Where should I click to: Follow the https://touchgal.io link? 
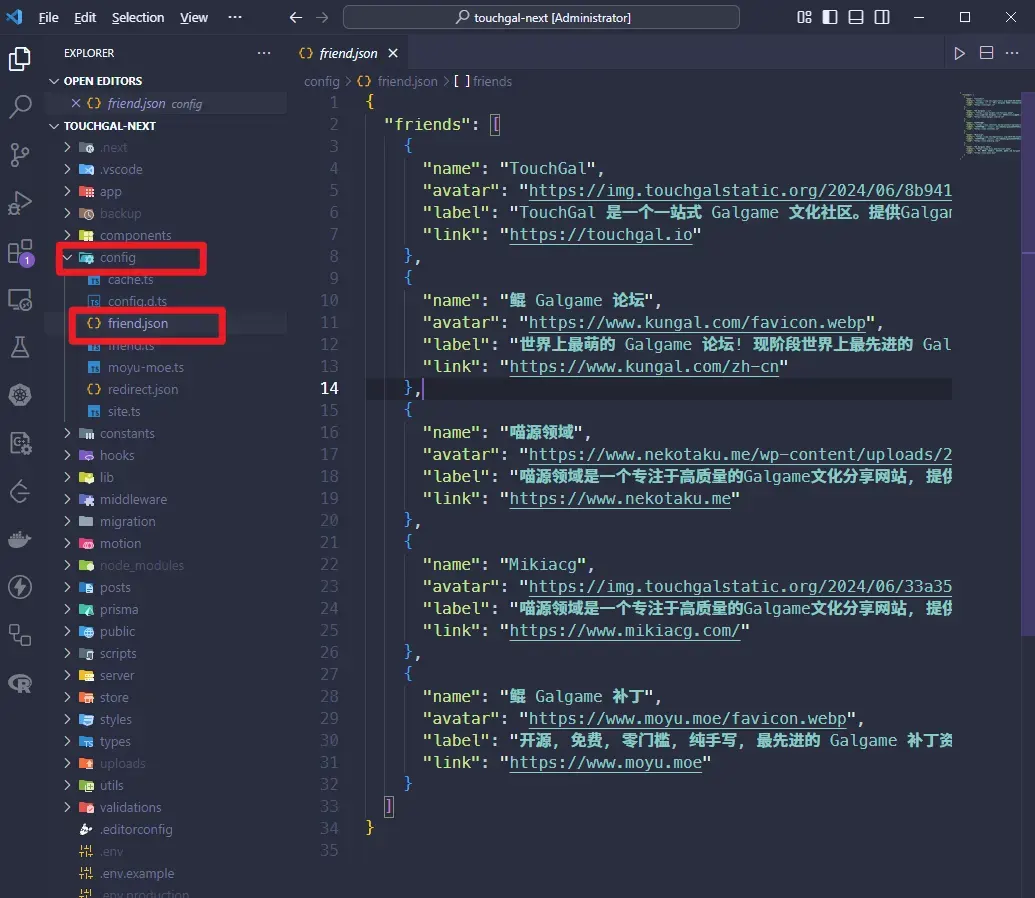click(601, 234)
